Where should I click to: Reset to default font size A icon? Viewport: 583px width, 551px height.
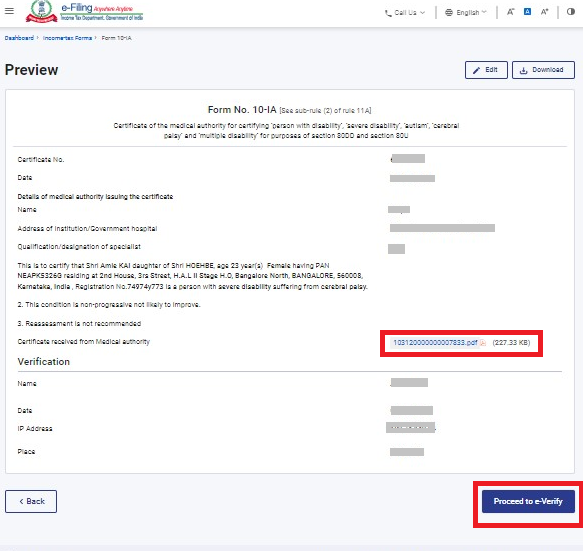coord(527,12)
